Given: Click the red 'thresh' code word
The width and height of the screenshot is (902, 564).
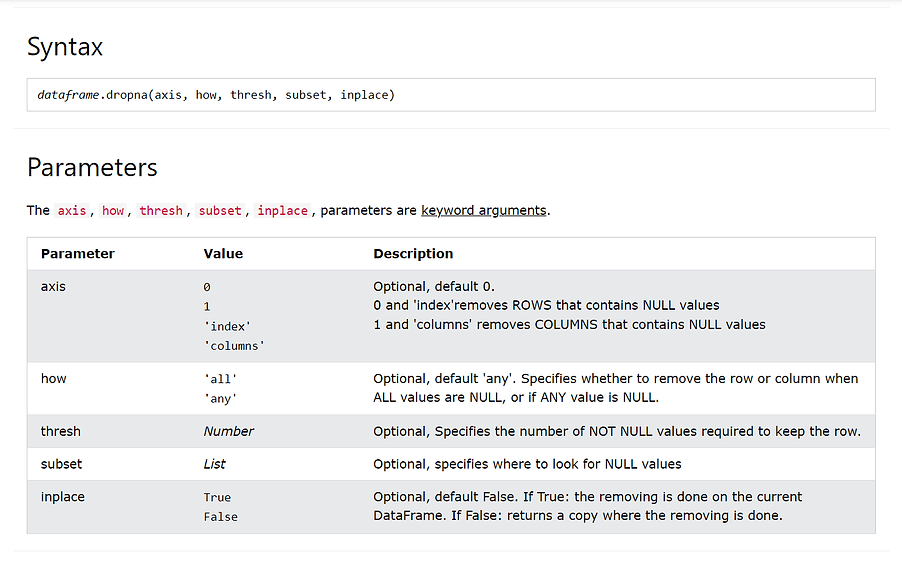Looking at the screenshot, I should pyautogui.click(x=161, y=211).
